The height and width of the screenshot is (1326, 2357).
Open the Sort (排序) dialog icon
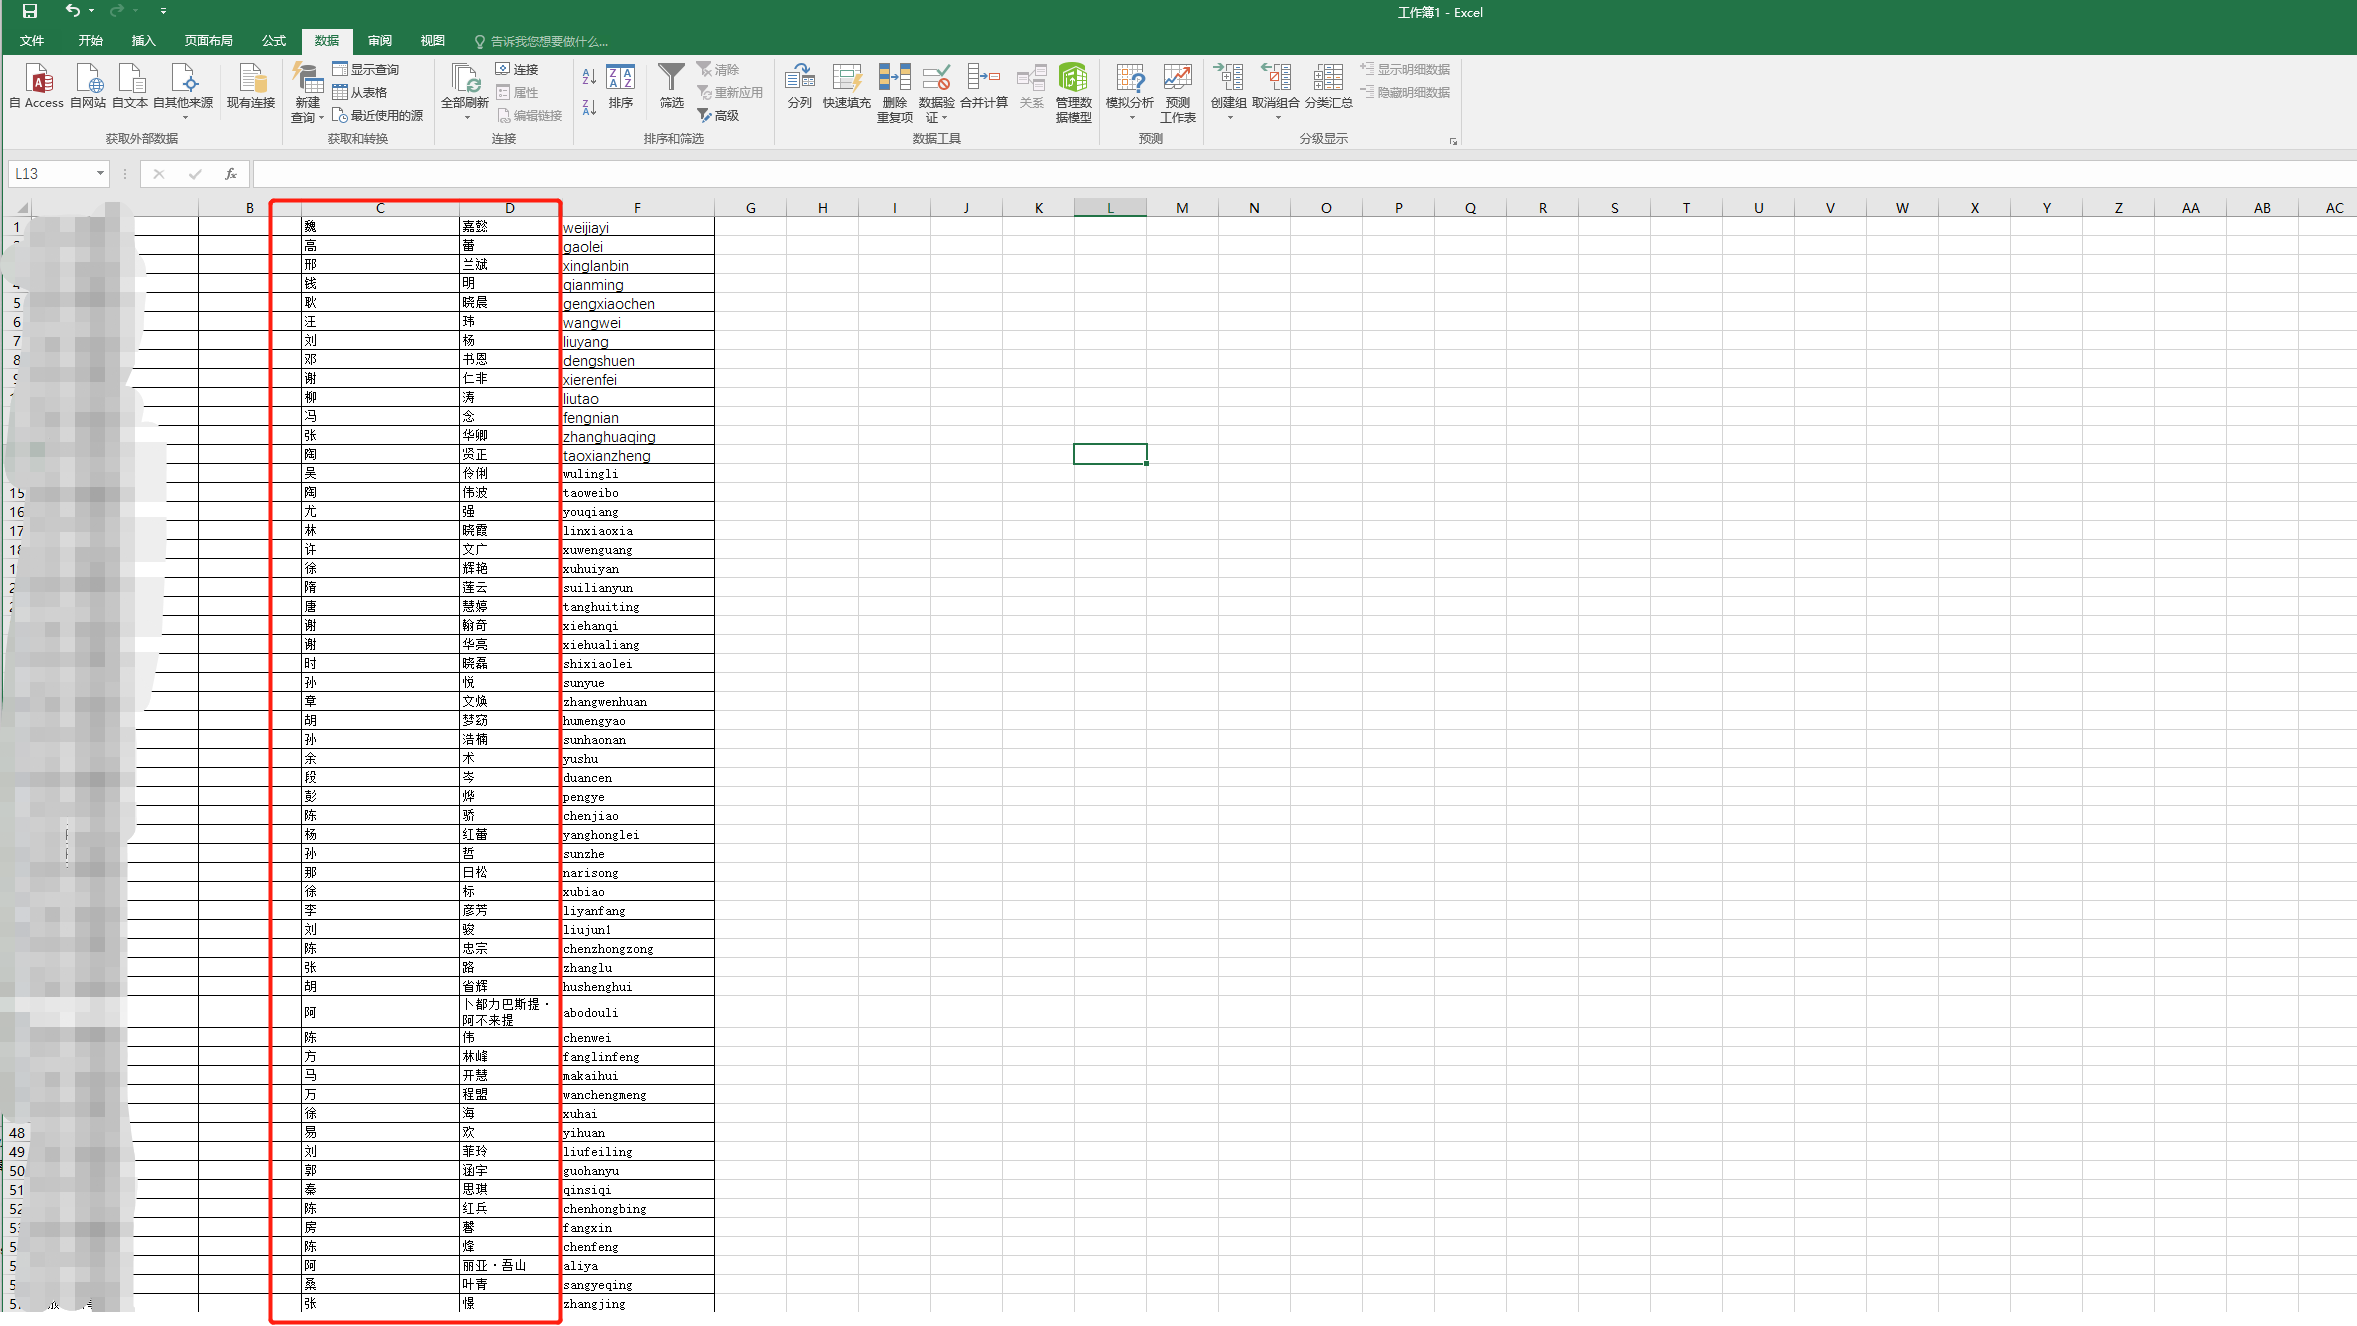click(620, 80)
